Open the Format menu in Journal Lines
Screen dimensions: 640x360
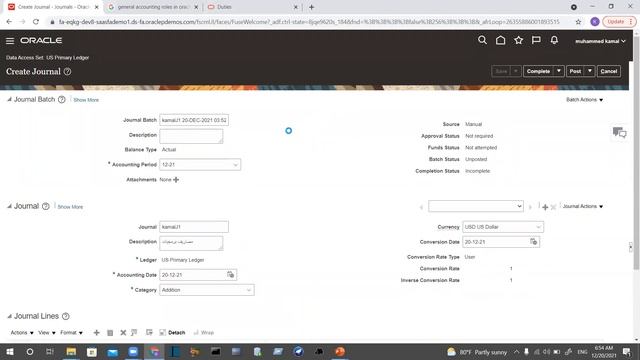[x=71, y=333]
